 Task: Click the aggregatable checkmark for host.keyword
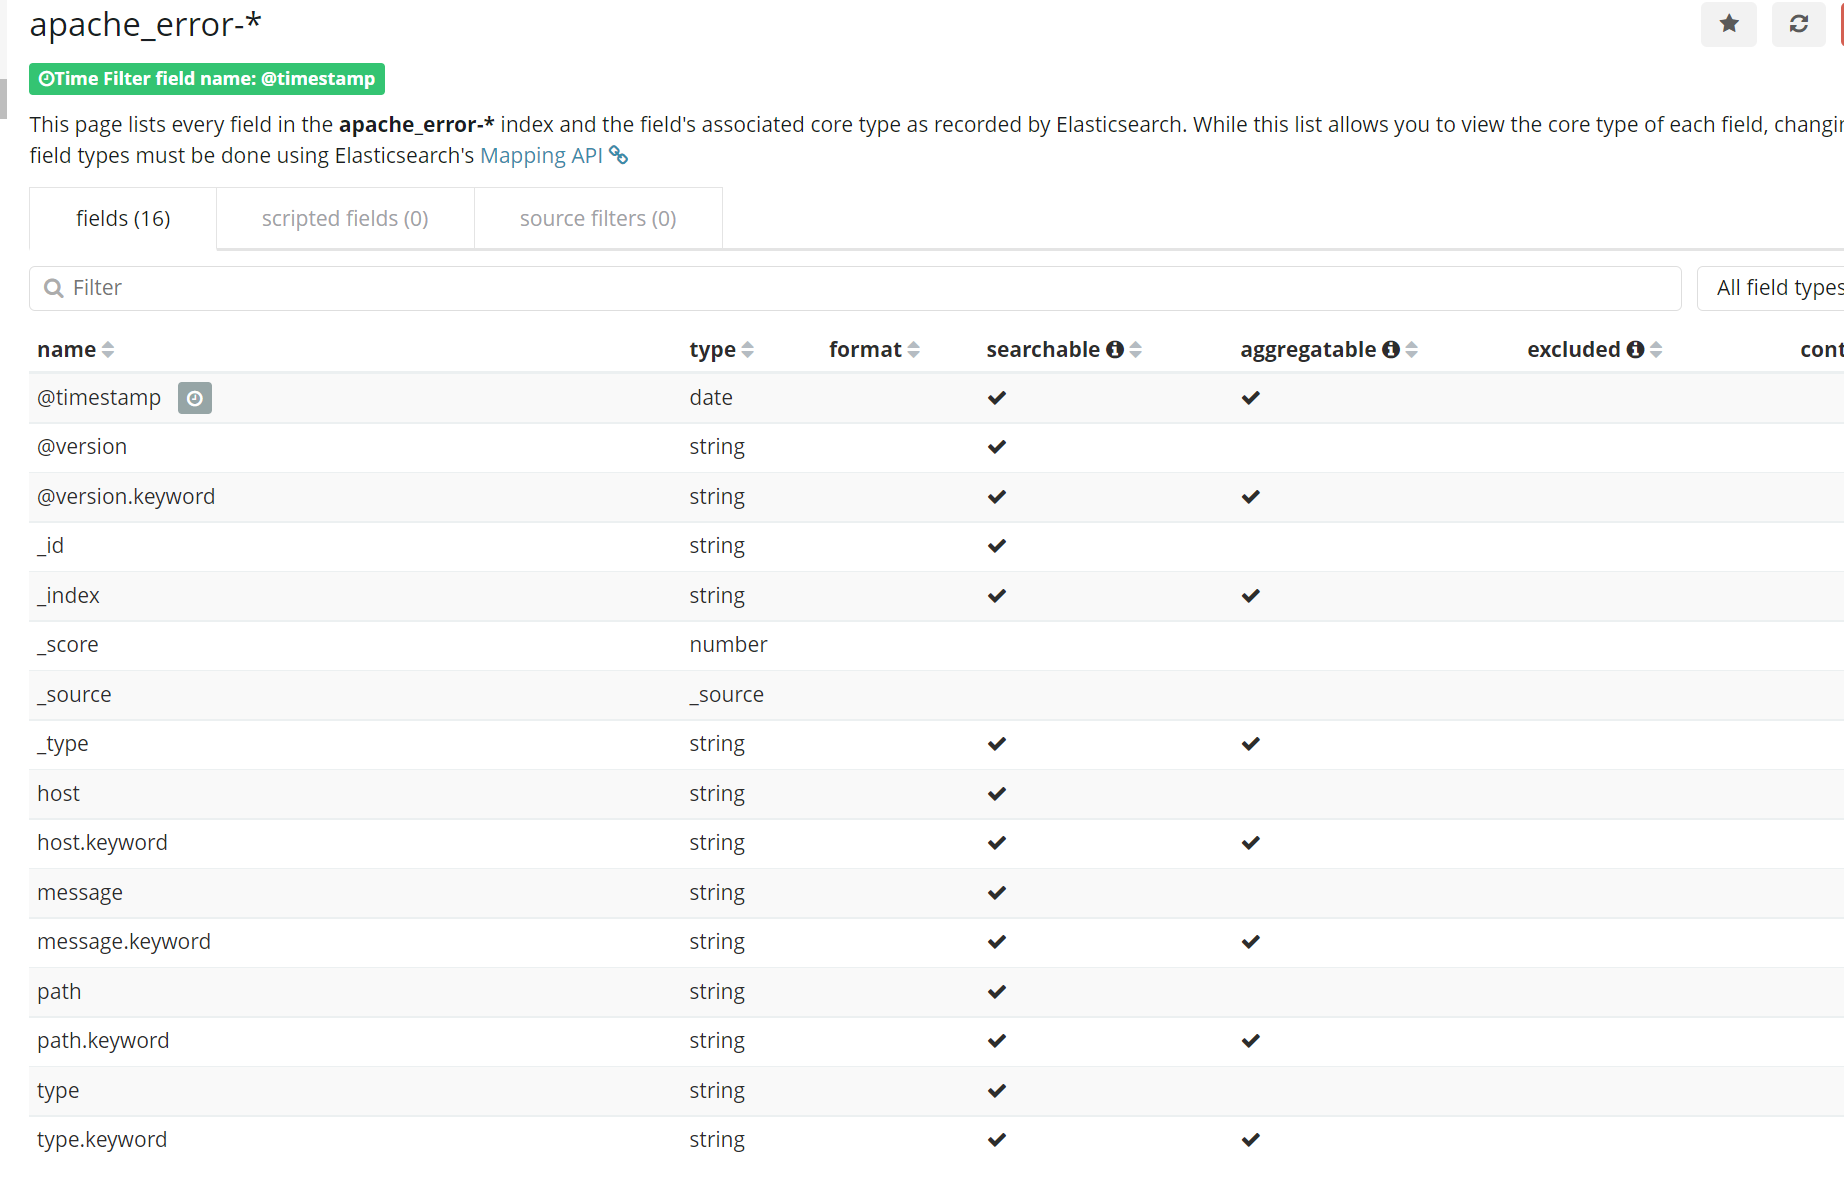[1251, 843]
